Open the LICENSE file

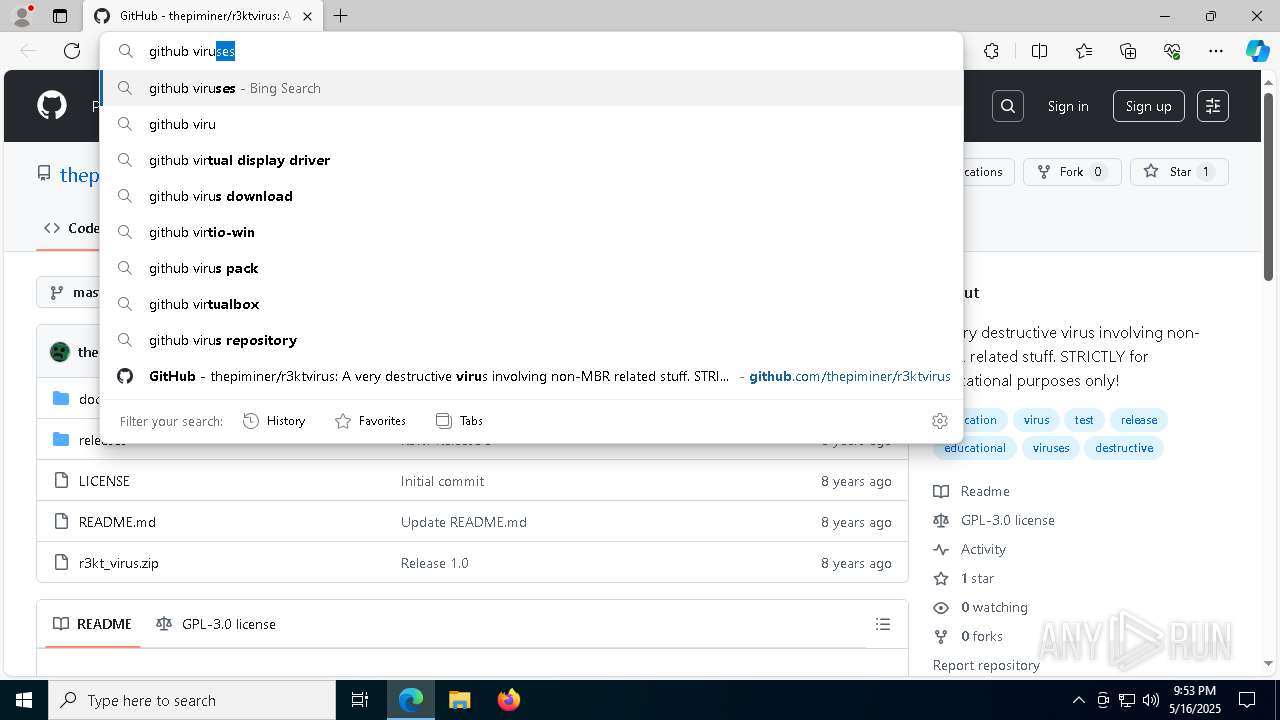tap(104, 481)
